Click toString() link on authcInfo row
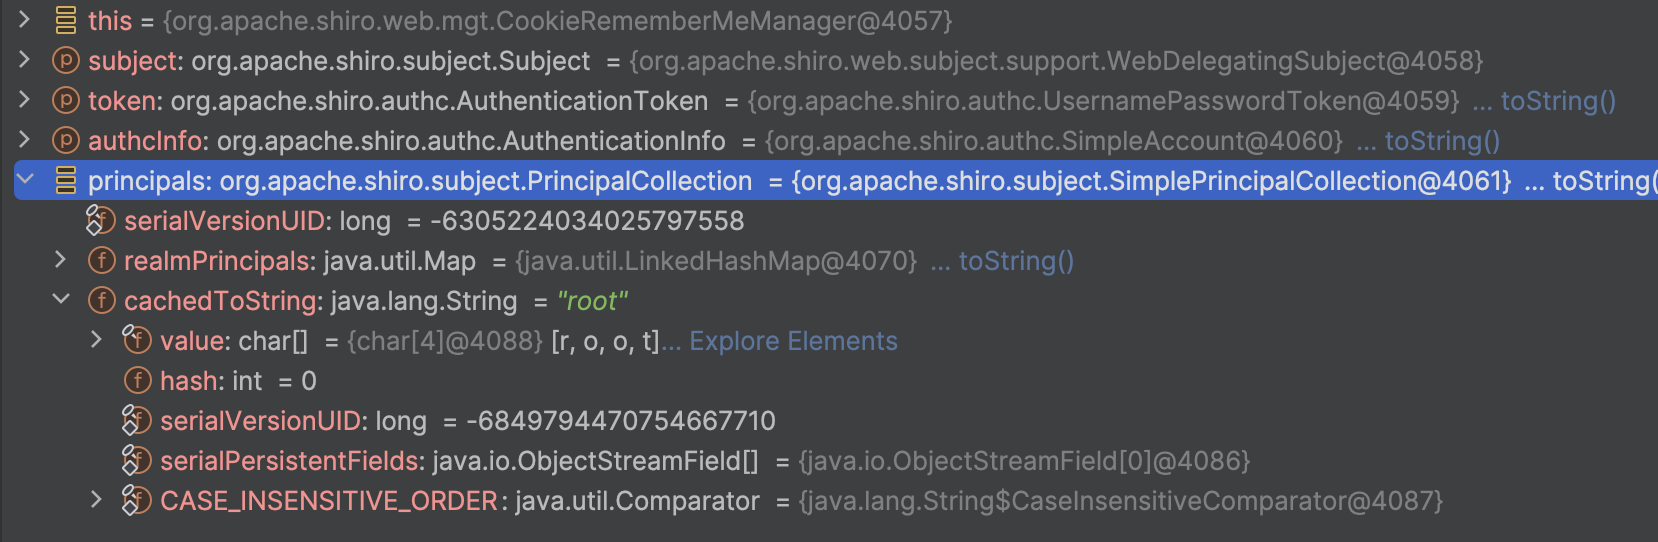Screen dimensions: 1658x542 point(1442,141)
